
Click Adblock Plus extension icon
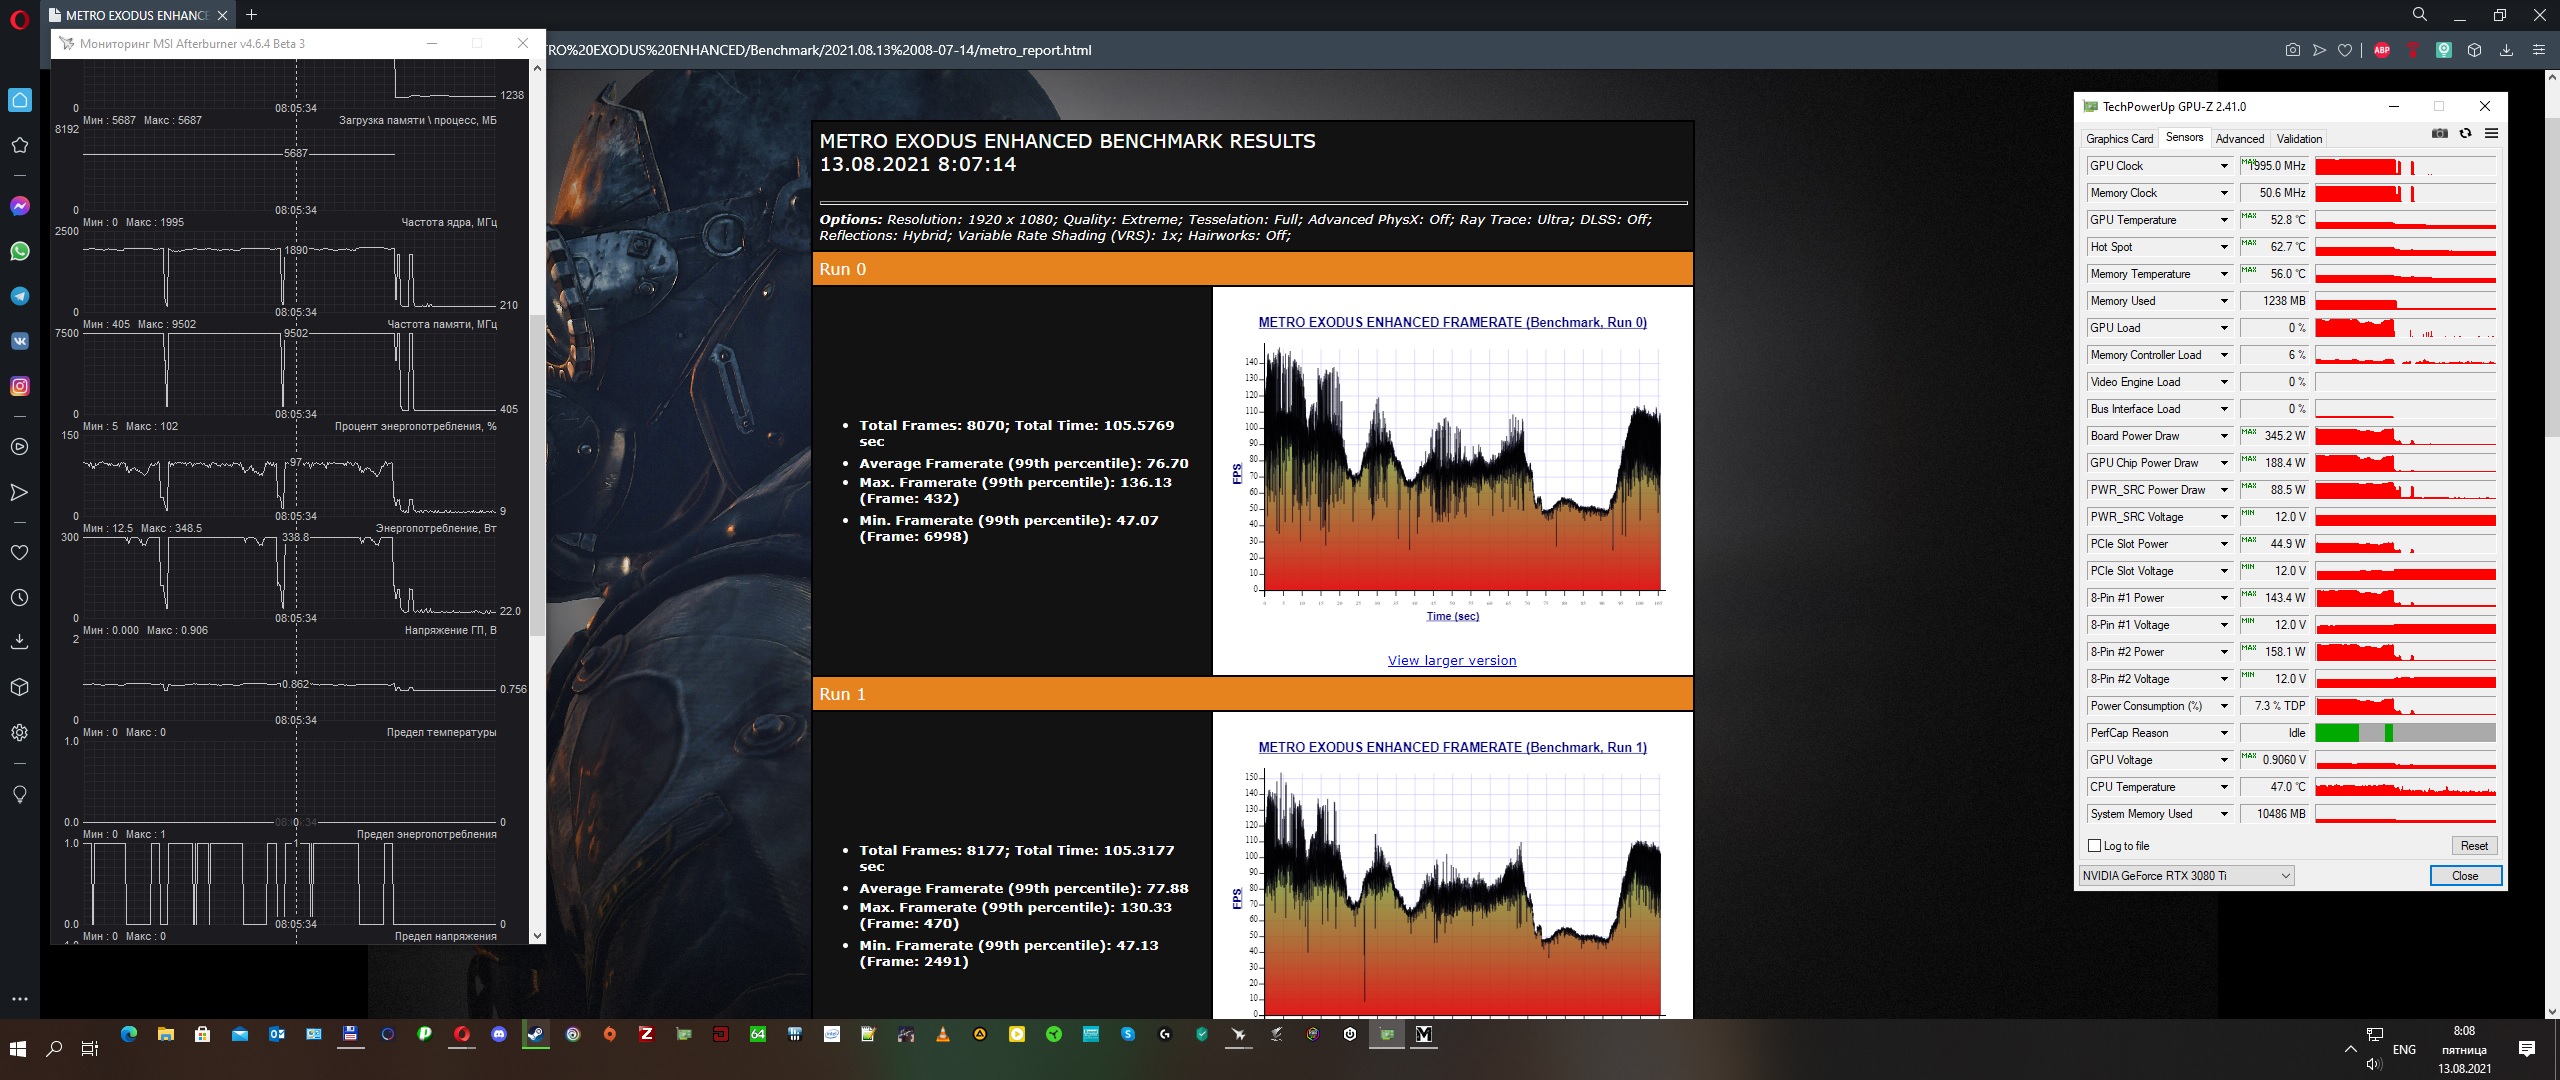tap(2382, 50)
